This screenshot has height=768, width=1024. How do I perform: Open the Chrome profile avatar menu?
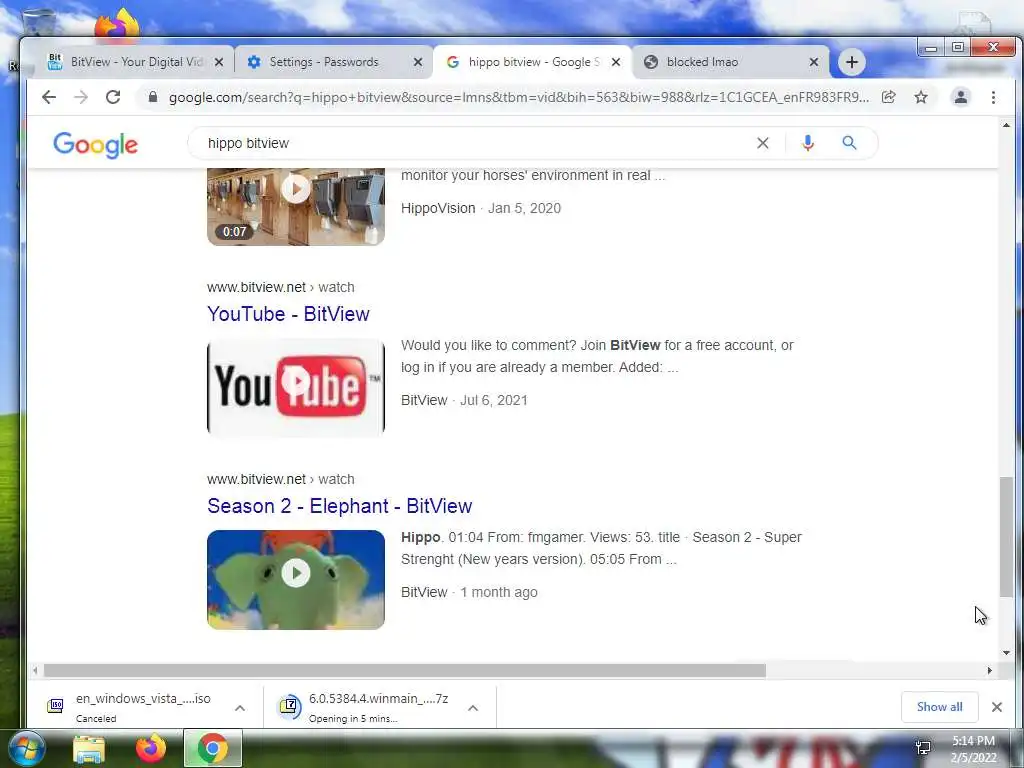coord(961,97)
